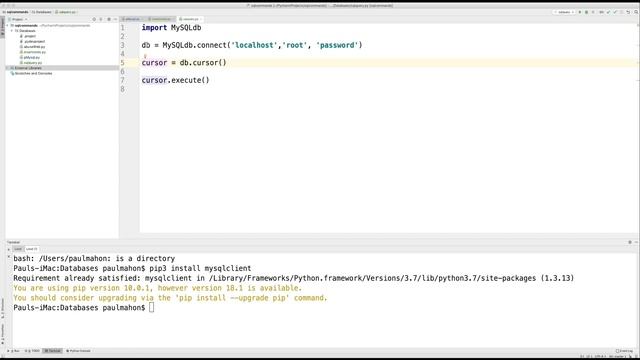Click gutter line number 8
Image resolution: width=640 pixels, height=360 pixels.
pos(122,89)
